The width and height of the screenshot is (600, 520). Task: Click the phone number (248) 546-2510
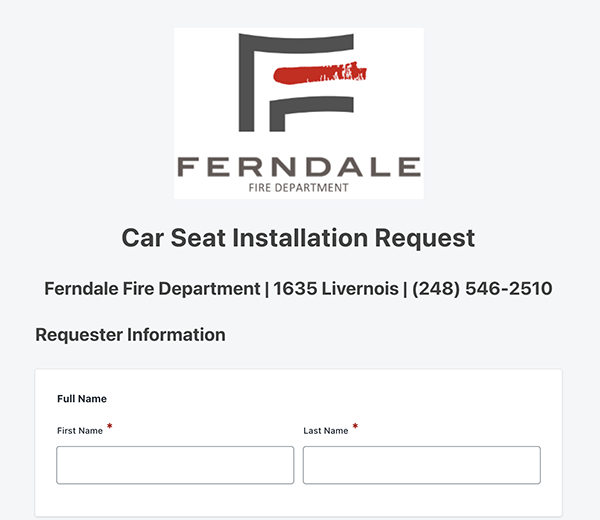click(482, 289)
